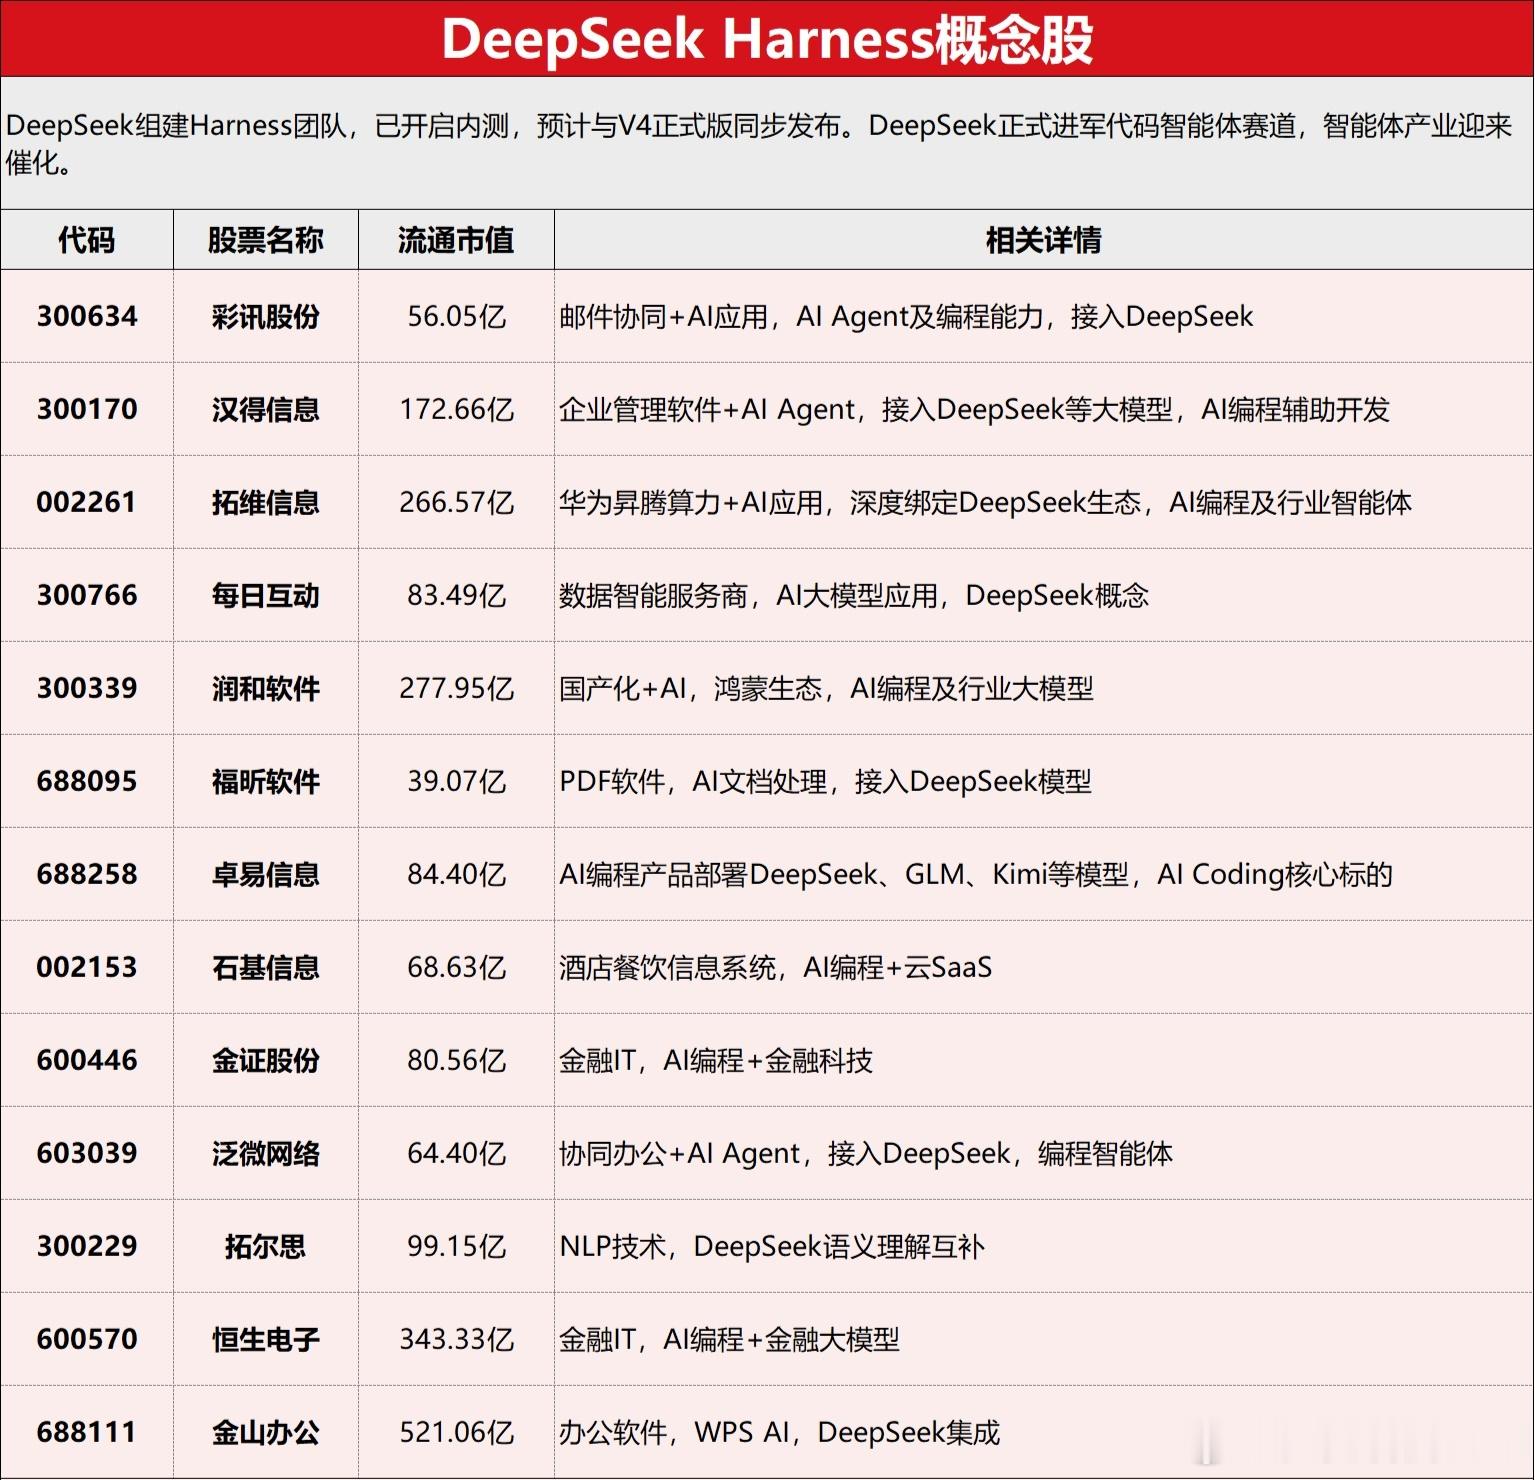
Task: Select market value "64.40亿"
Action: 457,1153
